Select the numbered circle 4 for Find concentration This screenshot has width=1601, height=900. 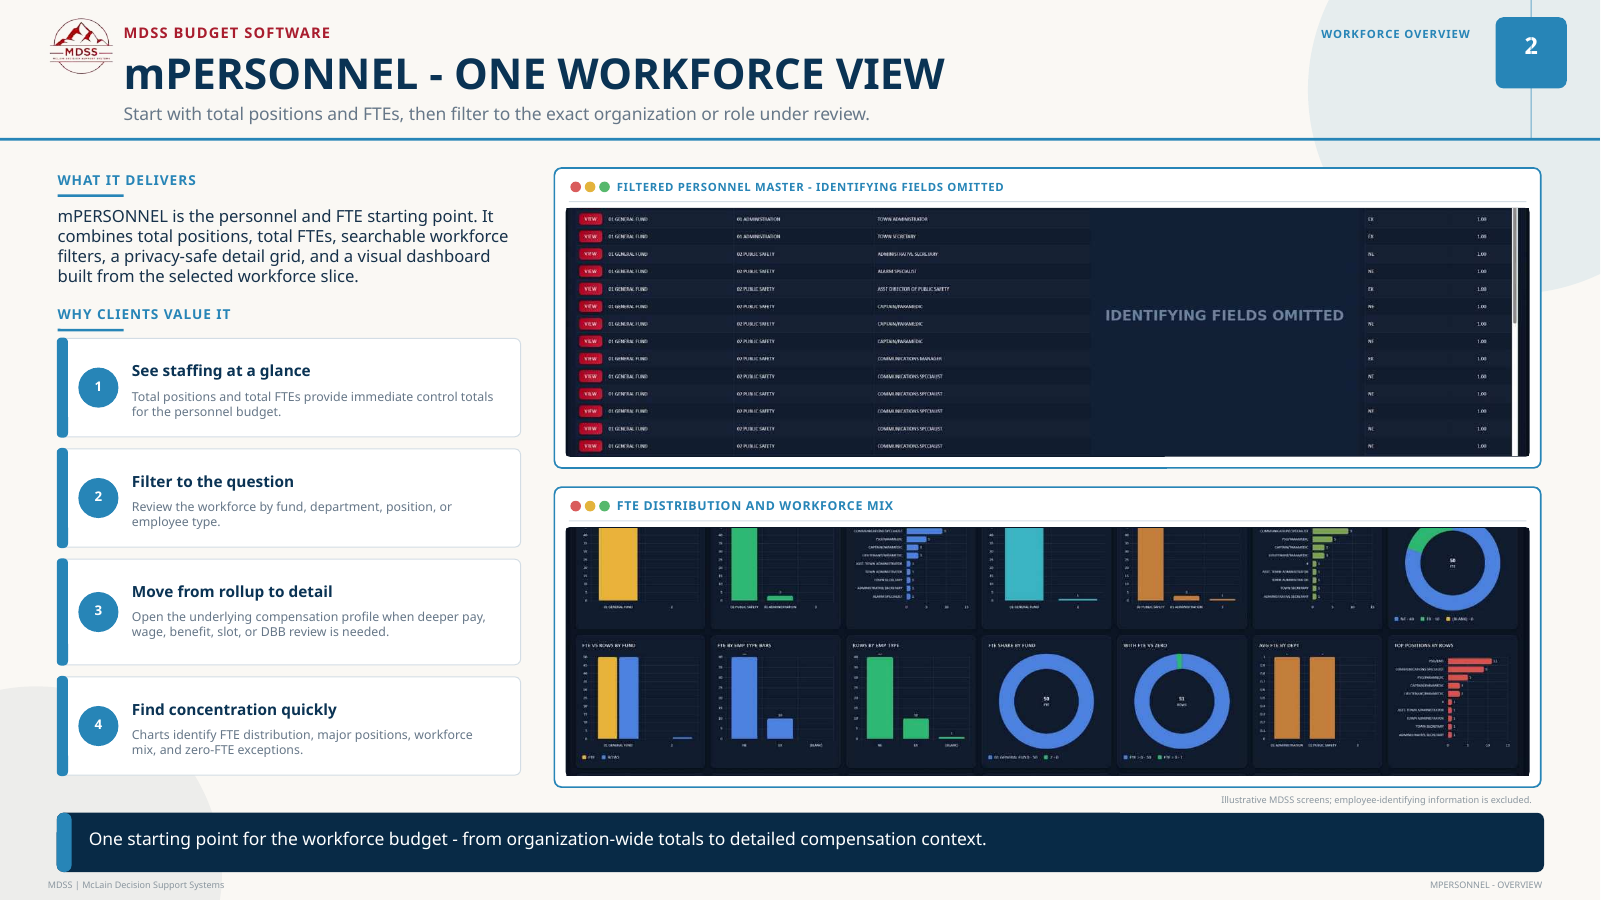tap(98, 725)
